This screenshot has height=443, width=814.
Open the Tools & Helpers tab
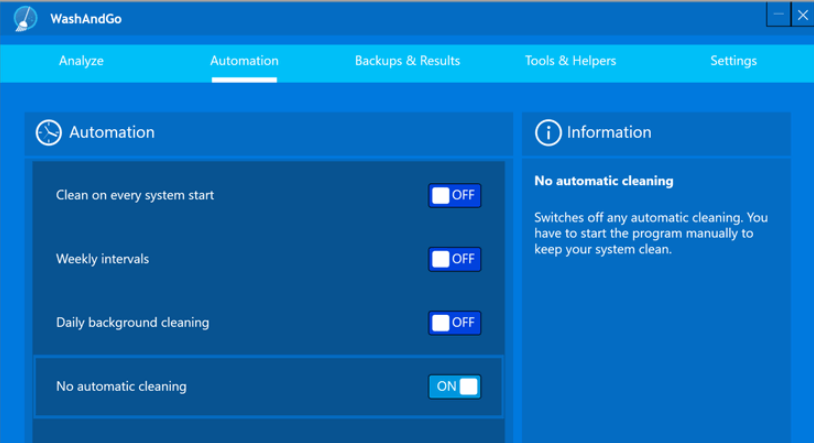(x=571, y=61)
